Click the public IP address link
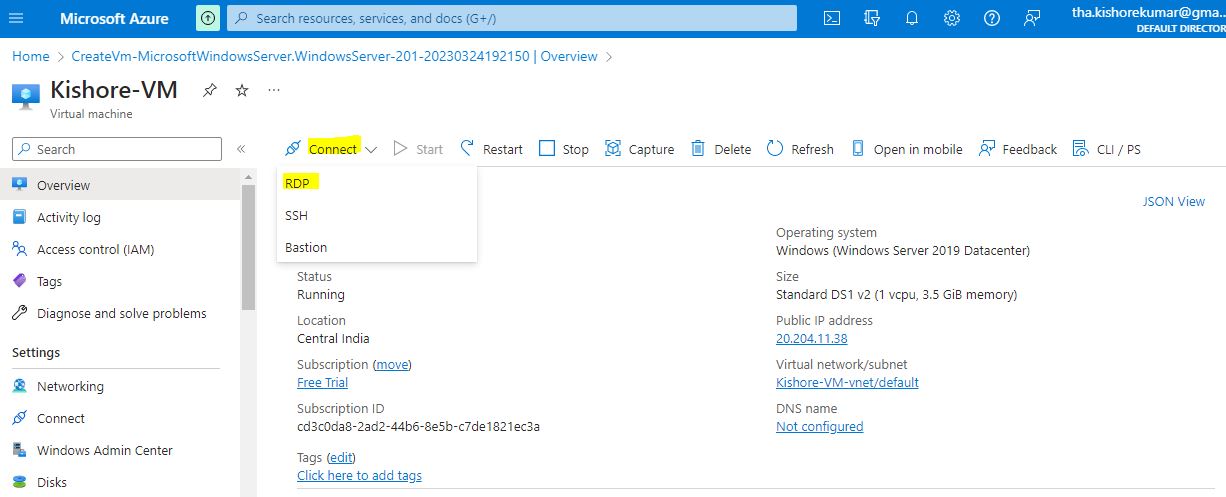The width and height of the screenshot is (1226, 497). click(x=811, y=338)
